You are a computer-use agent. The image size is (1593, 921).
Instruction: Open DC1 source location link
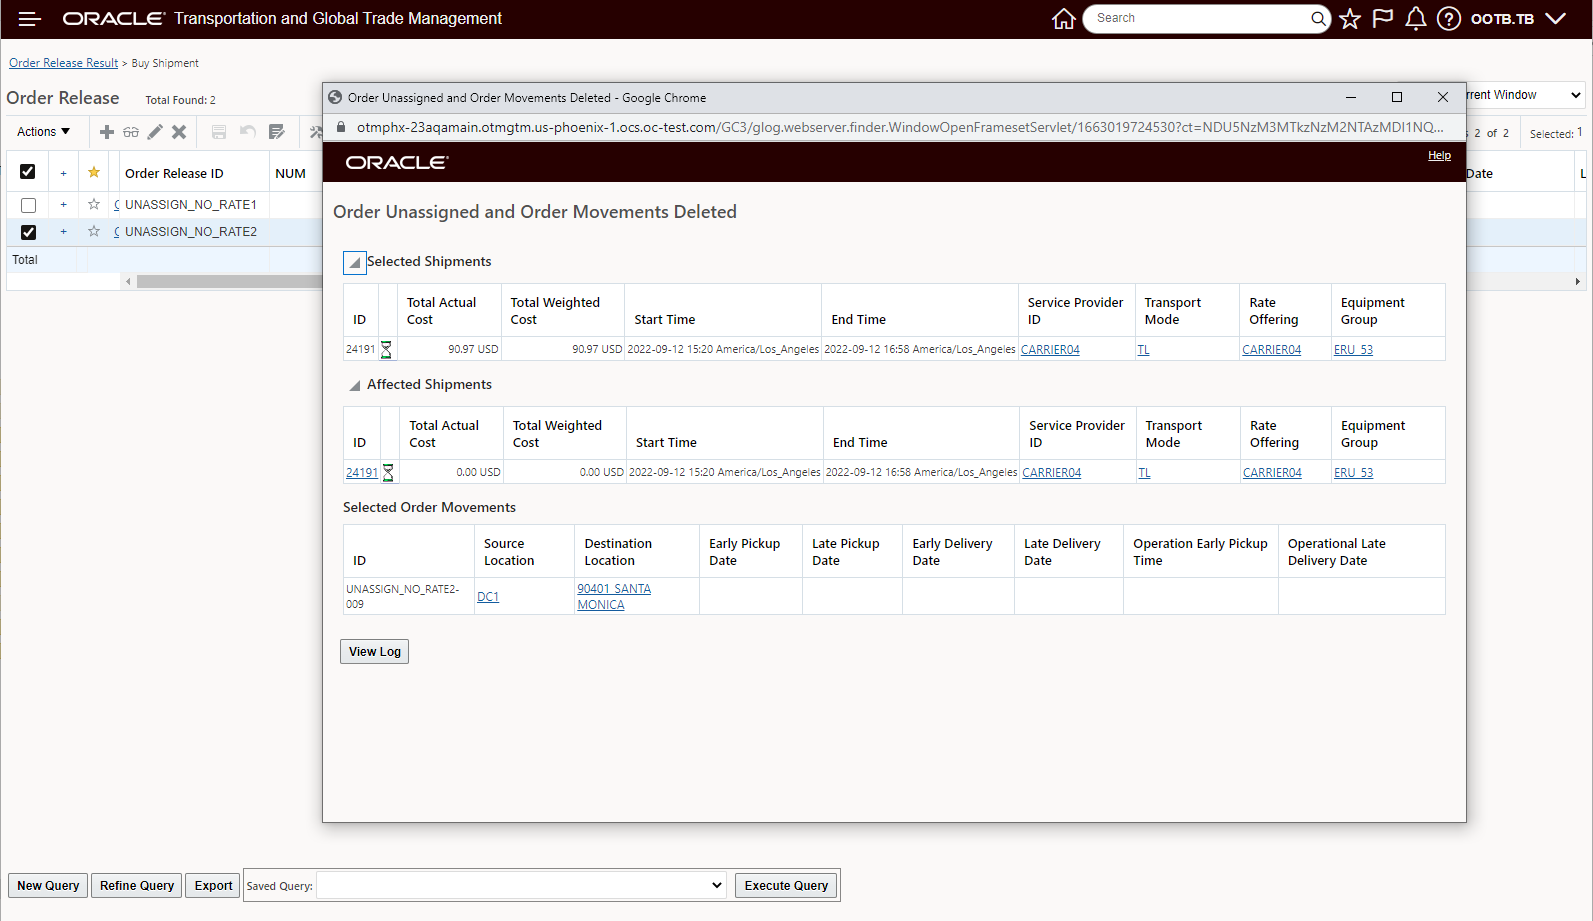tap(488, 597)
